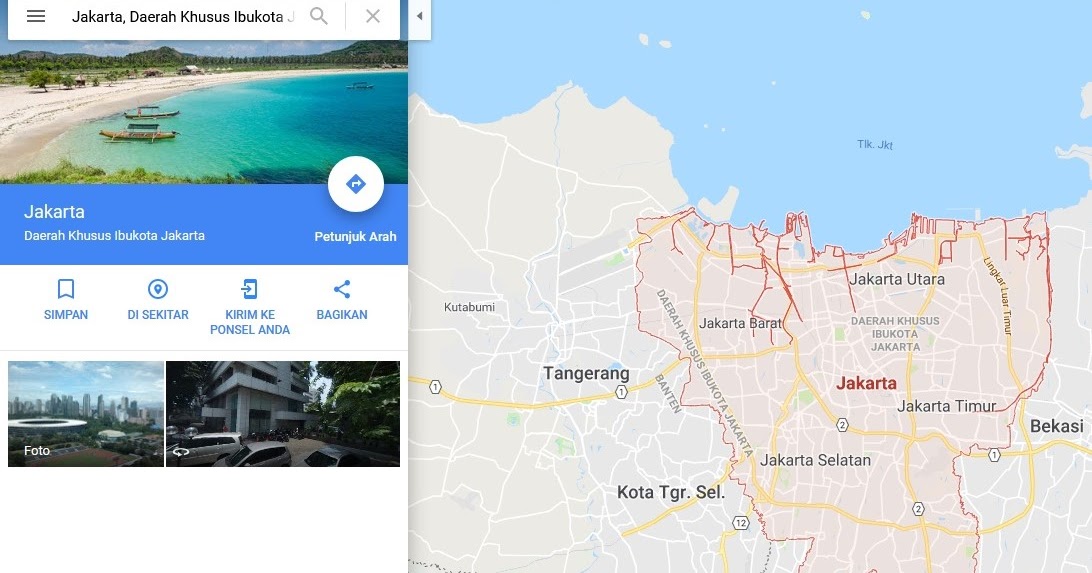Viewport: 1092px width, 573px height.
Task: Click the Kutabumi label on the map
Action: [x=469, y=307]
